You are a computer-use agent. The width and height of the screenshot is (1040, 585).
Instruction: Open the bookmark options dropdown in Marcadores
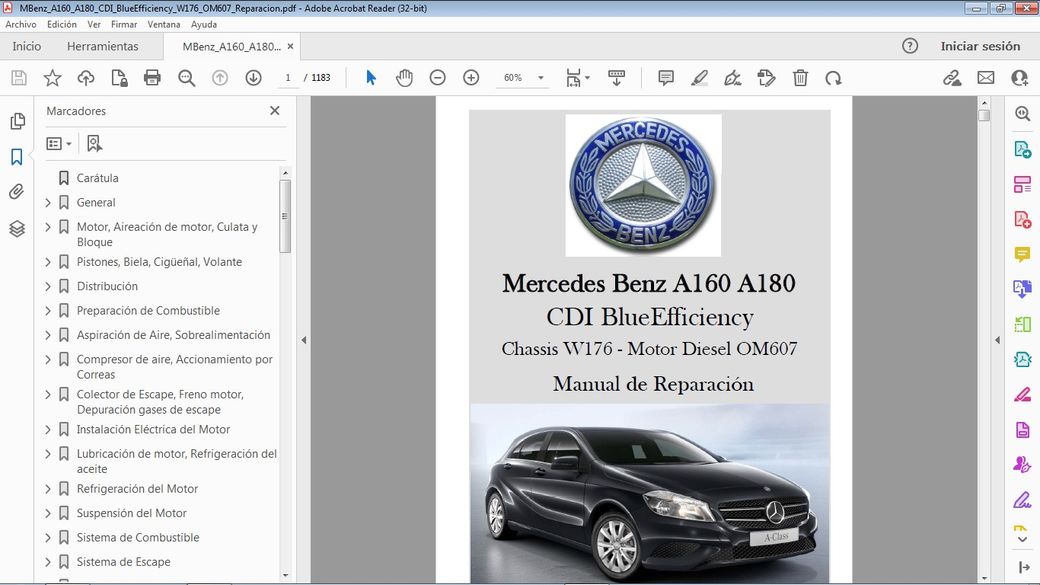58,143
